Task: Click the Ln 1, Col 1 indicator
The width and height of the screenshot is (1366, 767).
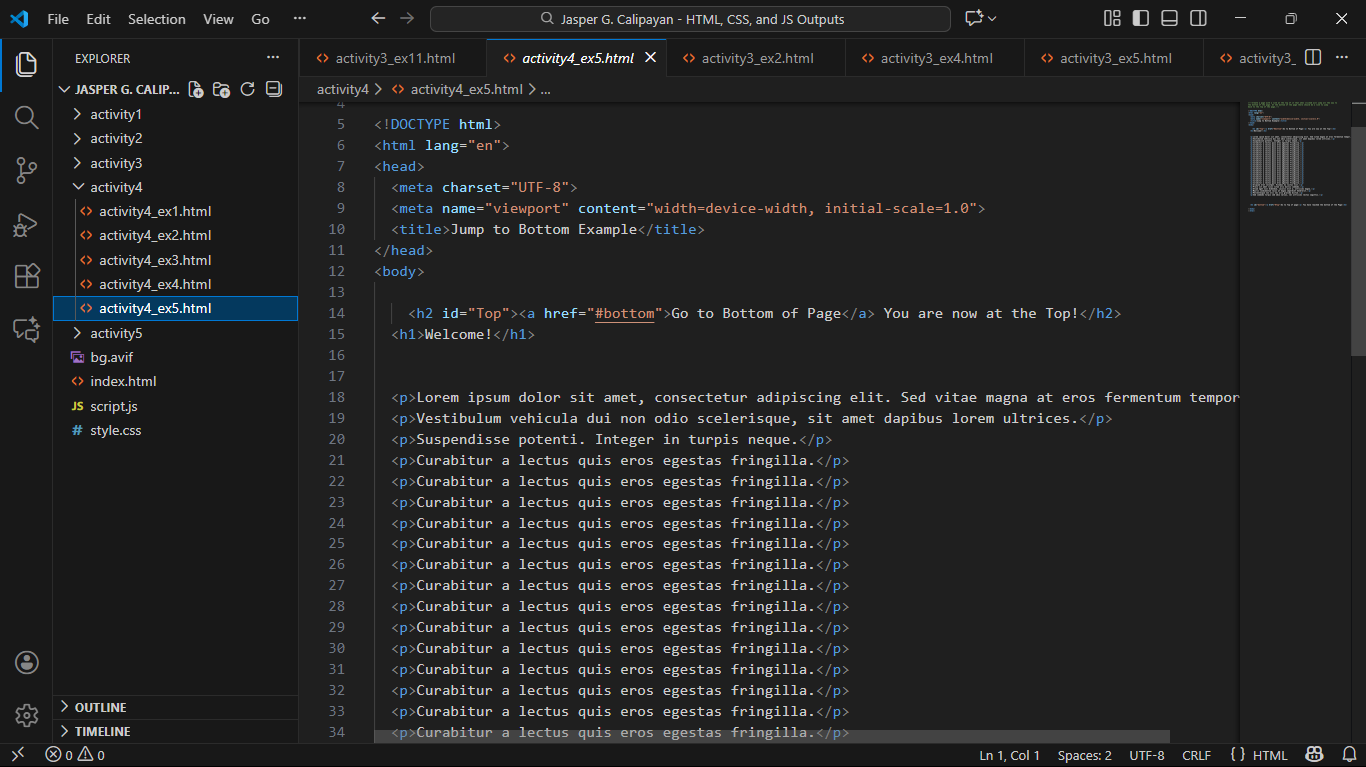Action: click(x=1009, y=756)
